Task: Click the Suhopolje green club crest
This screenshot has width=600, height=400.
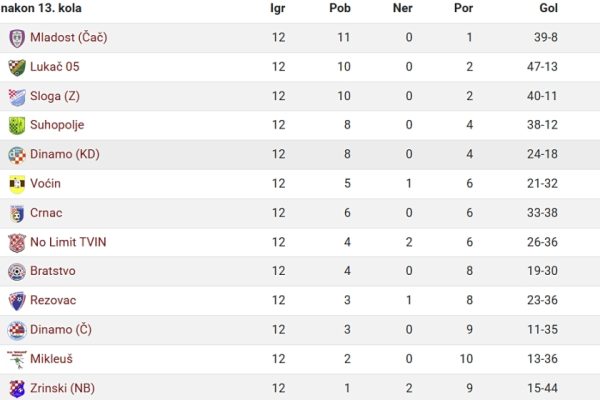Action: pyautogui.click(x=17, y=126)
